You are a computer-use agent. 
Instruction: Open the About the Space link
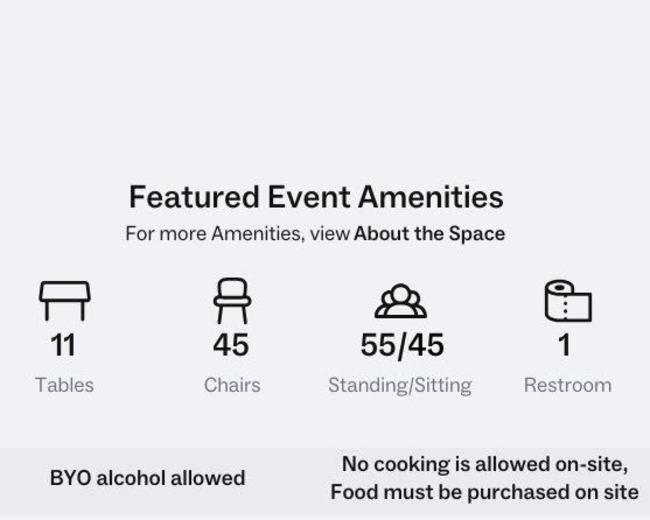(429, 233)
